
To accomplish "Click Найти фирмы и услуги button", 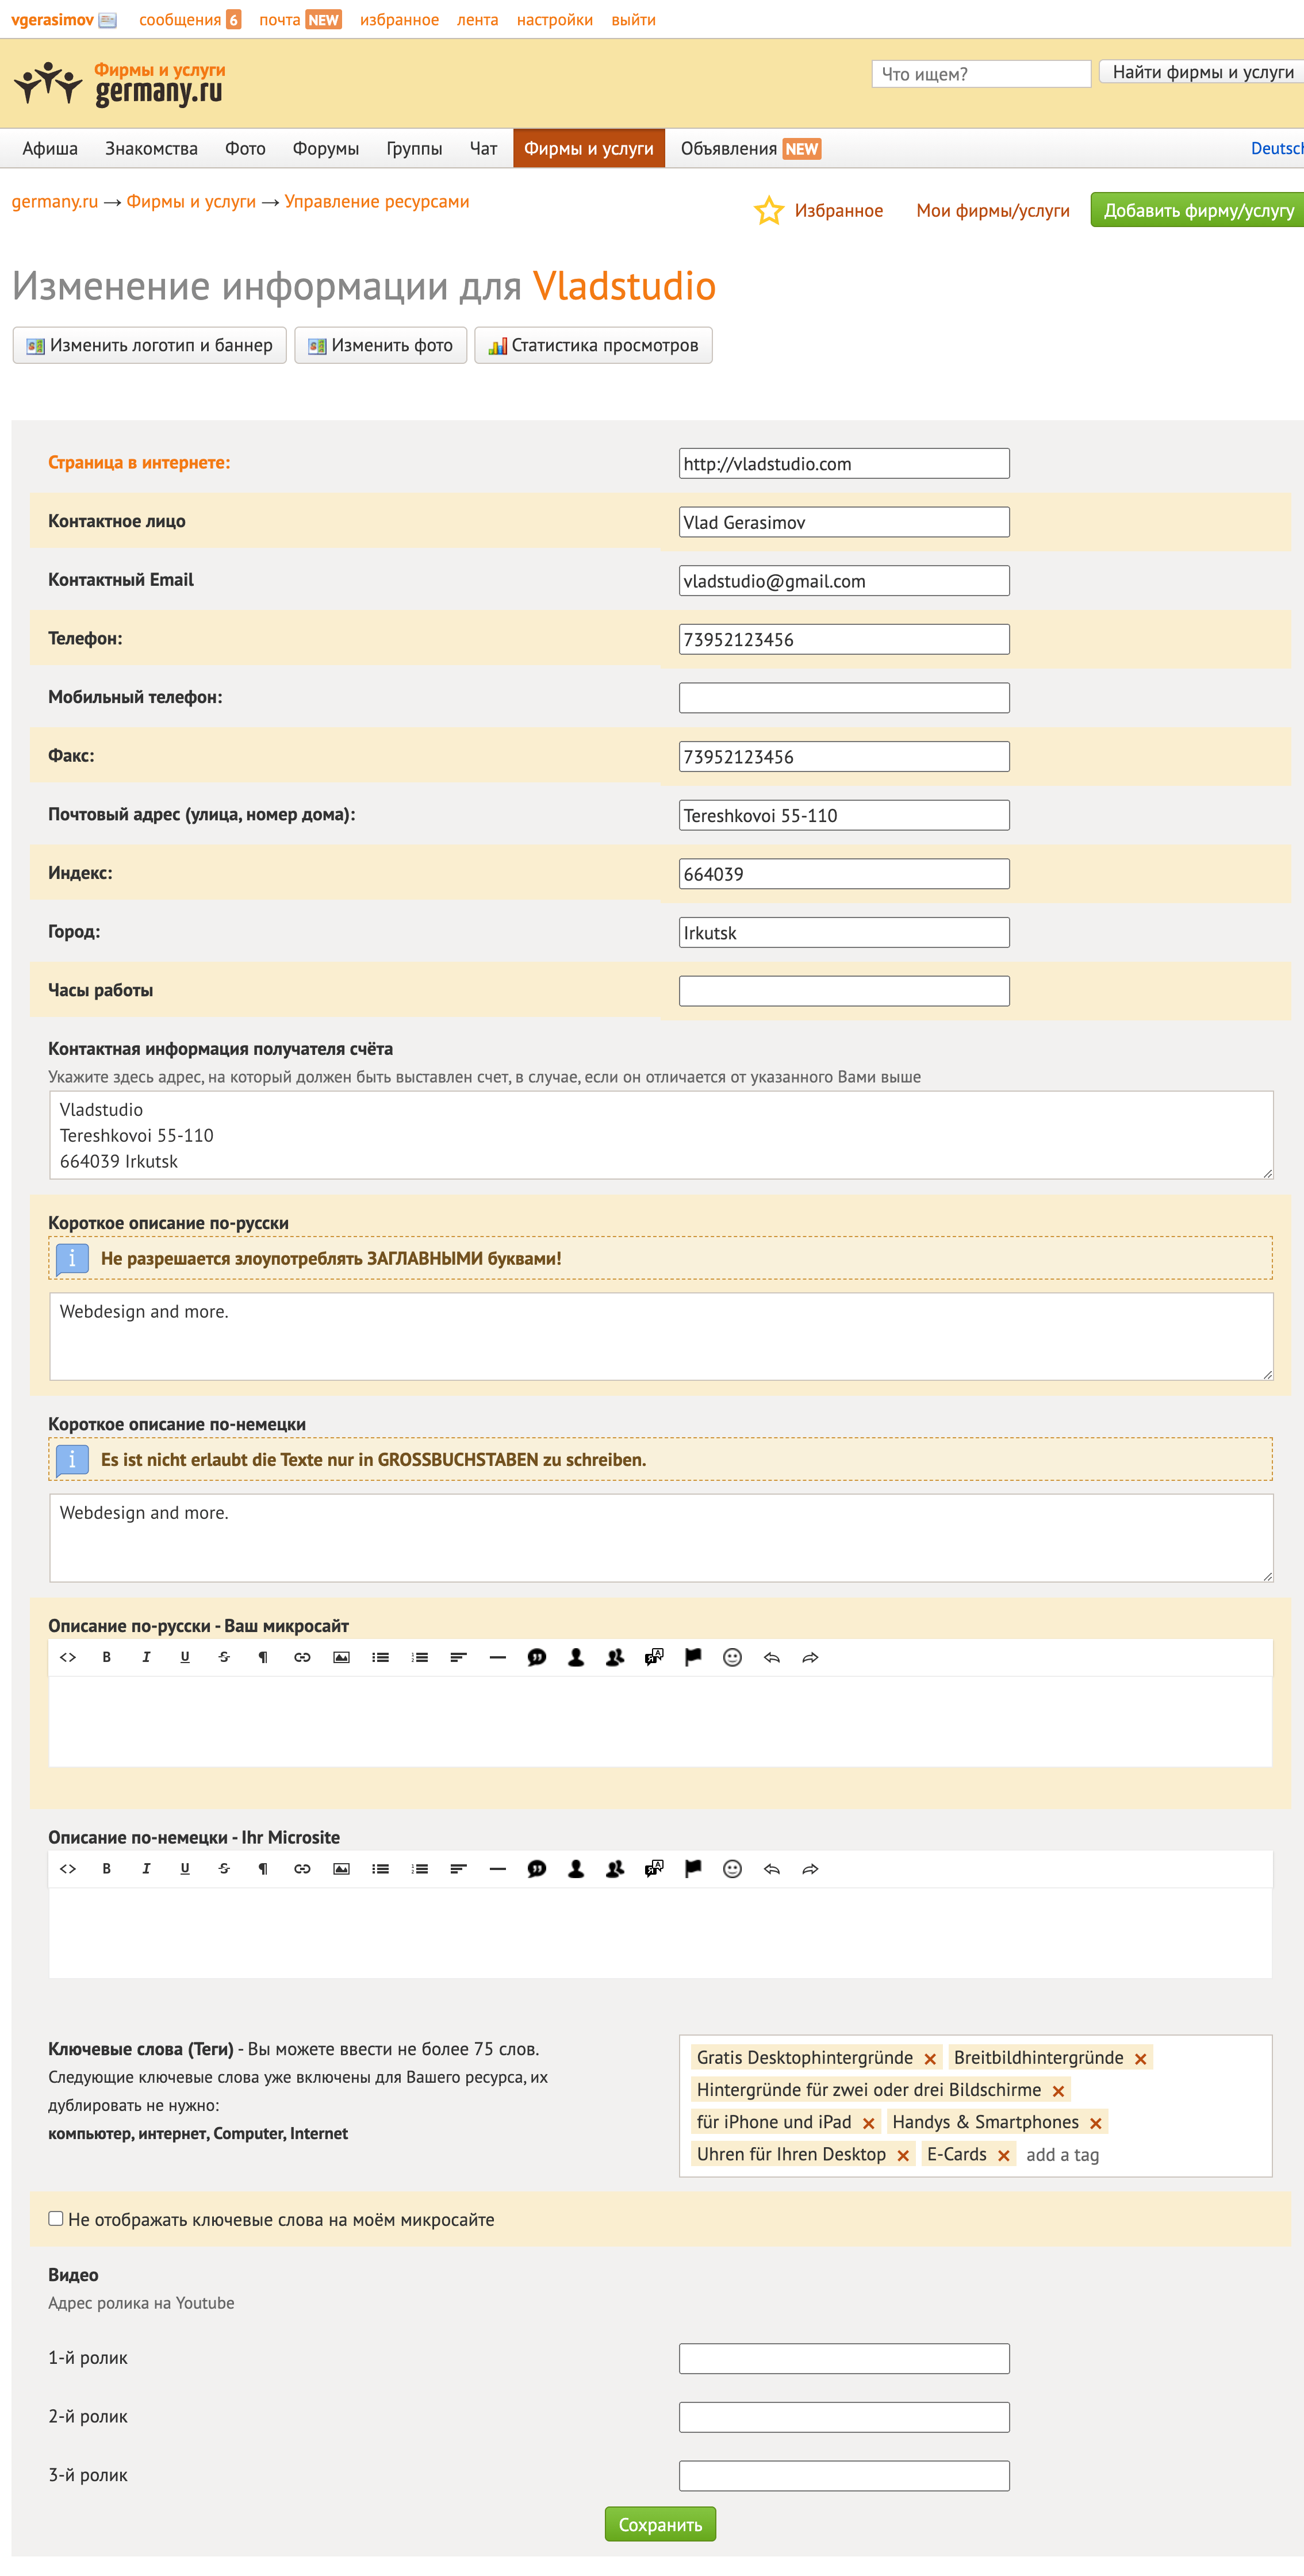I will pos(1201,72).
